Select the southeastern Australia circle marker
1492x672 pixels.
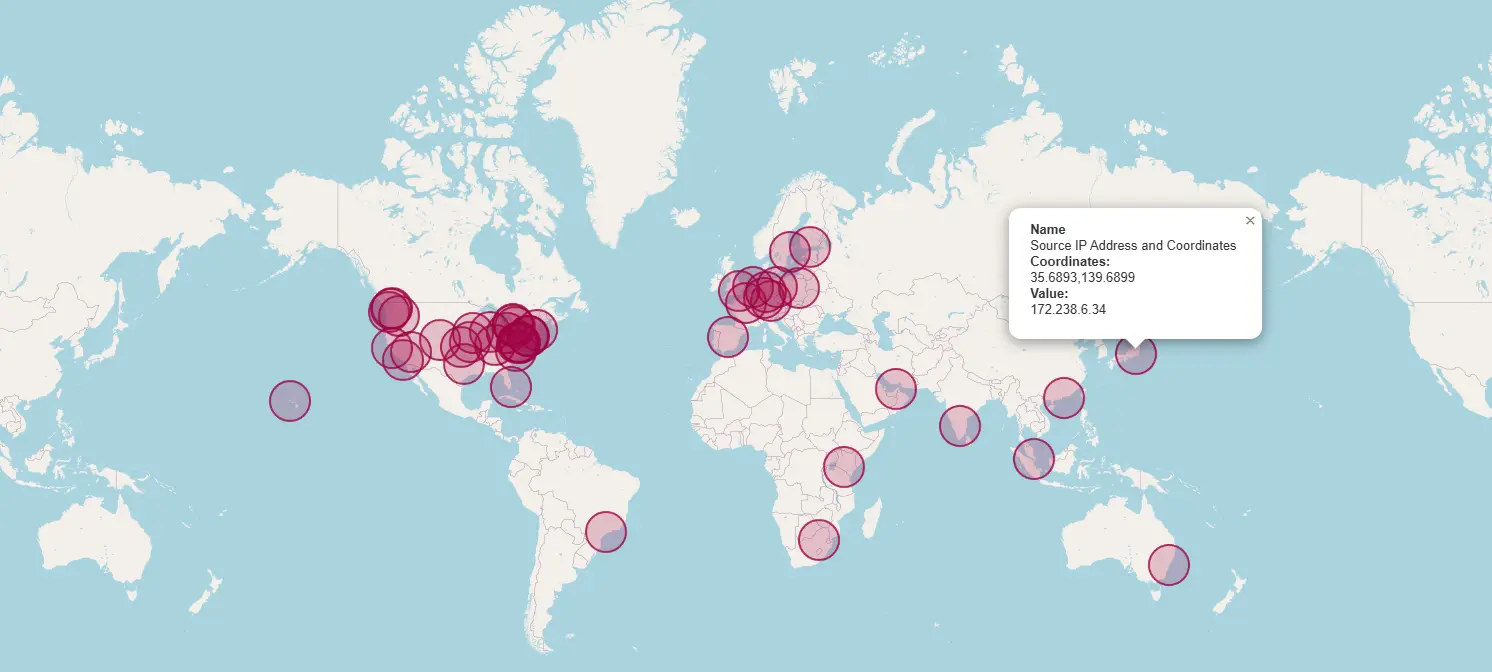[1168, 565]
